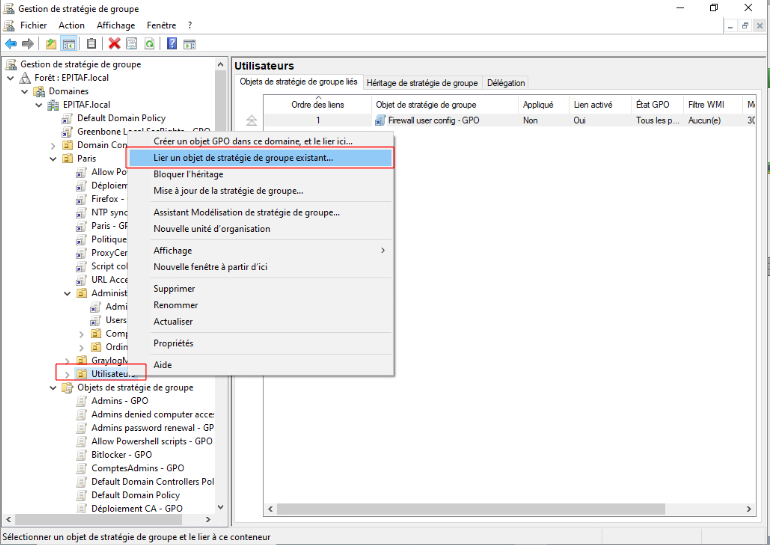Click the Properties sheet toolbar icon

coord(131,44)
